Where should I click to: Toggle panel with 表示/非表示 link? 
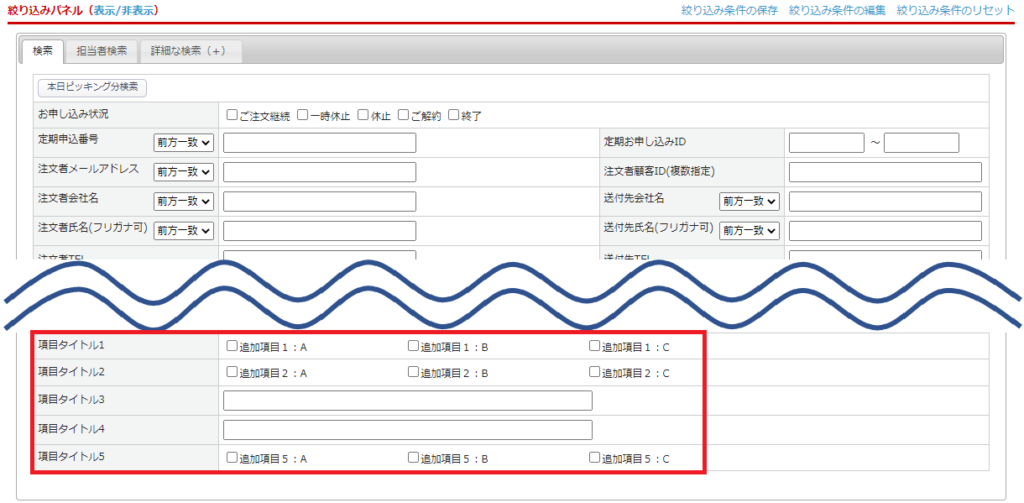coord(124,10)
